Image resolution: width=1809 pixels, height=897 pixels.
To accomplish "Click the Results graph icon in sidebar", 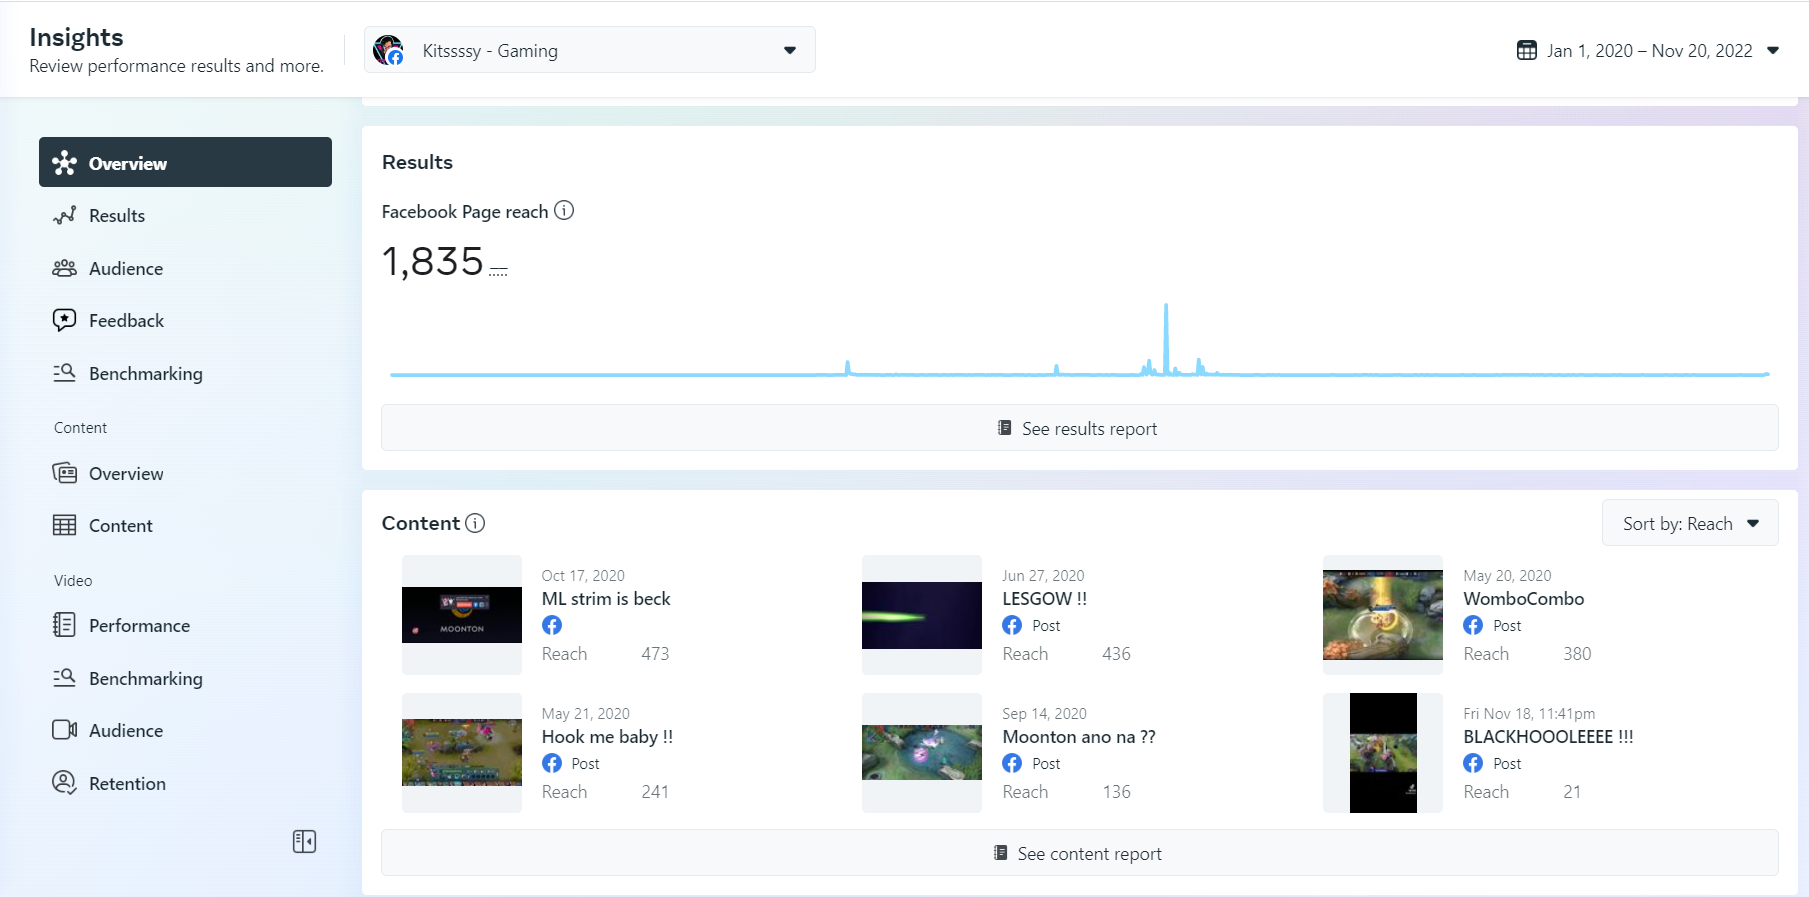I will (x=65, y=215).
